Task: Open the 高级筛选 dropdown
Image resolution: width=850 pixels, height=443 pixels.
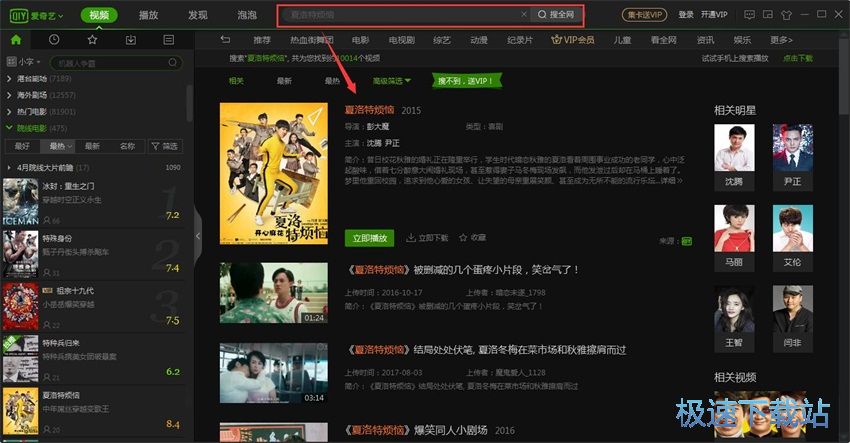Action: 391,81
